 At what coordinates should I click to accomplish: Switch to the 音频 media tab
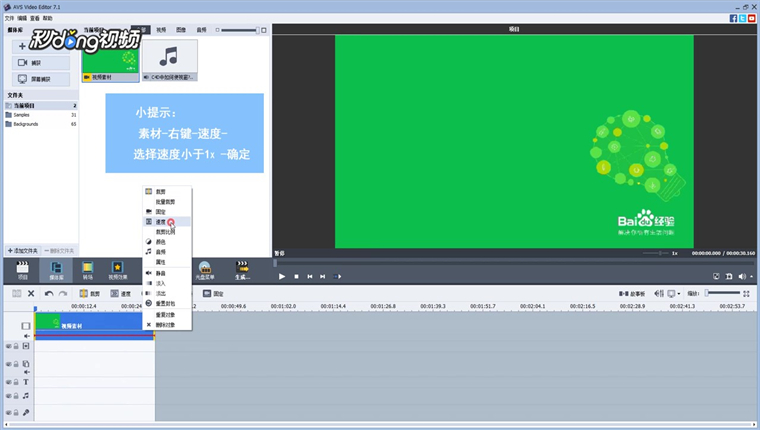201,30
